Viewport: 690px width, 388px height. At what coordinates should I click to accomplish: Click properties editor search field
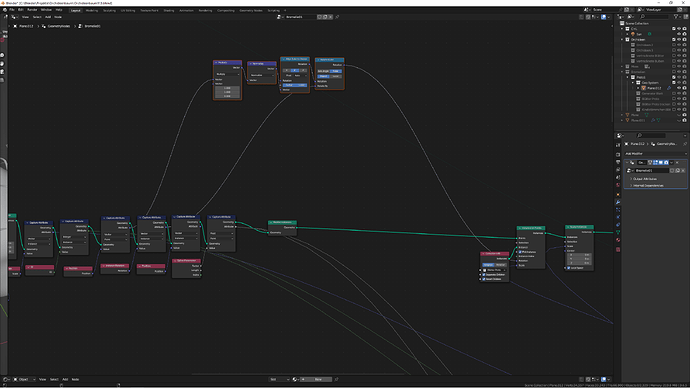pyautogui.click(x=651, y=135)
